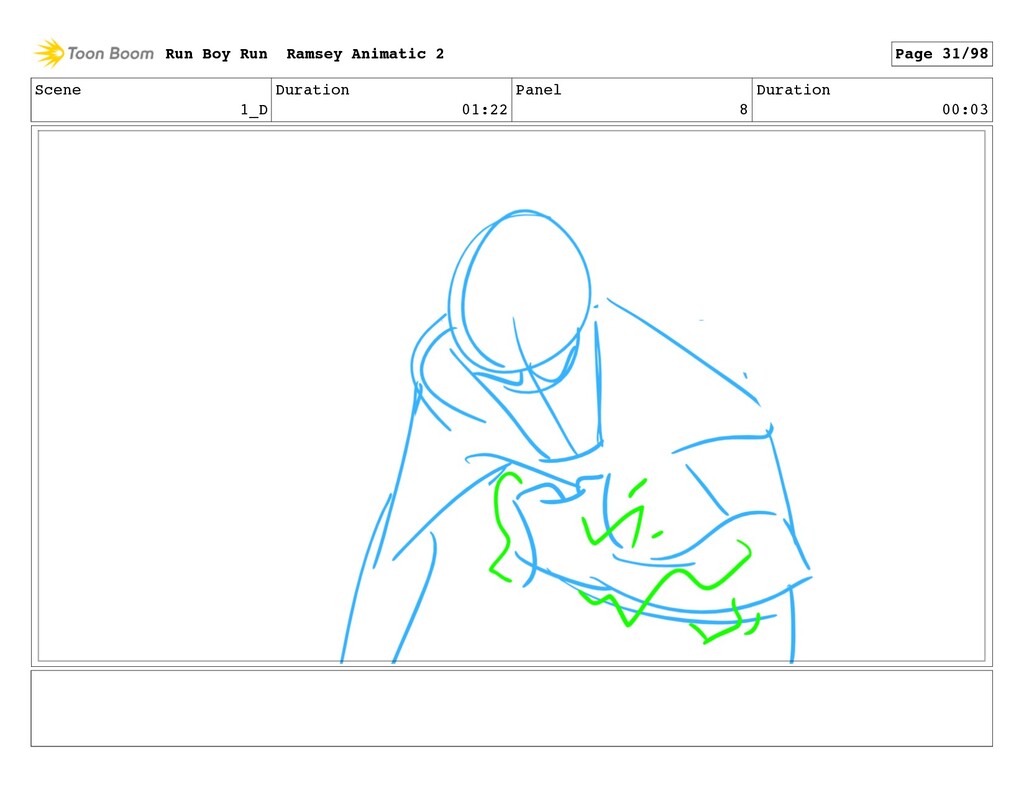This screenshot has width=1024, height=793.
Task: Click the panel duration value '00:03'
Action: 965,110
